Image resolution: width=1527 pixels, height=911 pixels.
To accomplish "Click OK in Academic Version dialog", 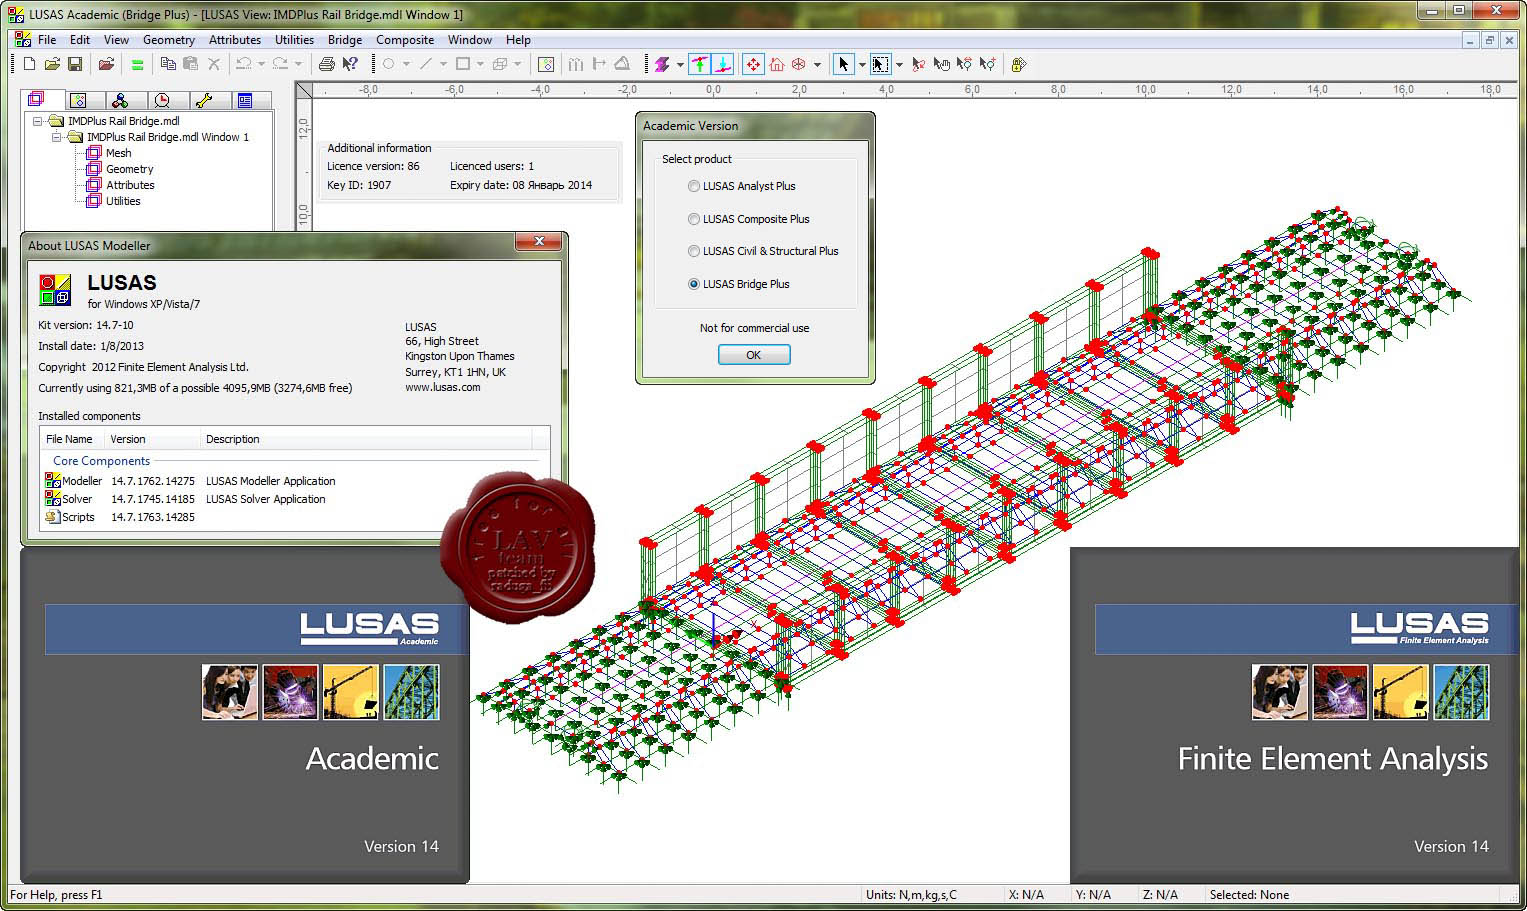I will (x=754, y=355).
